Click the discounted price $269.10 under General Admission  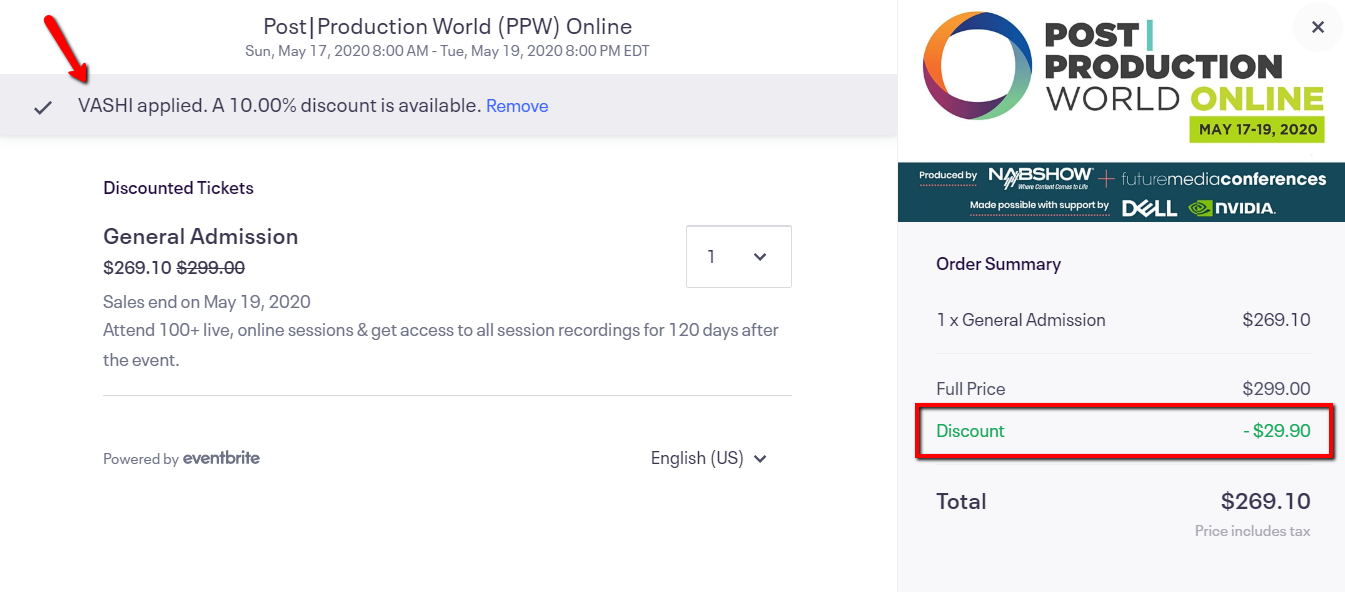click(137, 268)
